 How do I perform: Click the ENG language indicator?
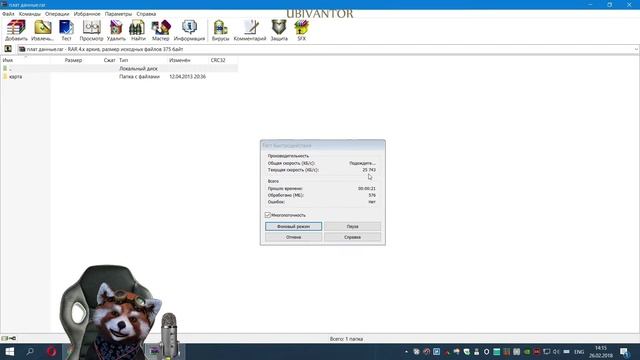point(579,352)
